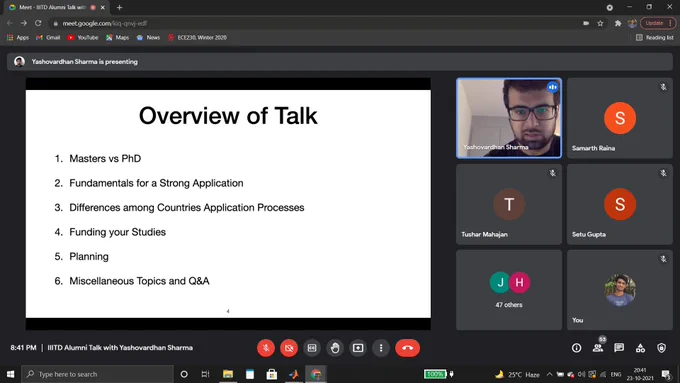The image size is (680, 383).
Task: Open the Chrome profile avatar
Action: [632, 23]
